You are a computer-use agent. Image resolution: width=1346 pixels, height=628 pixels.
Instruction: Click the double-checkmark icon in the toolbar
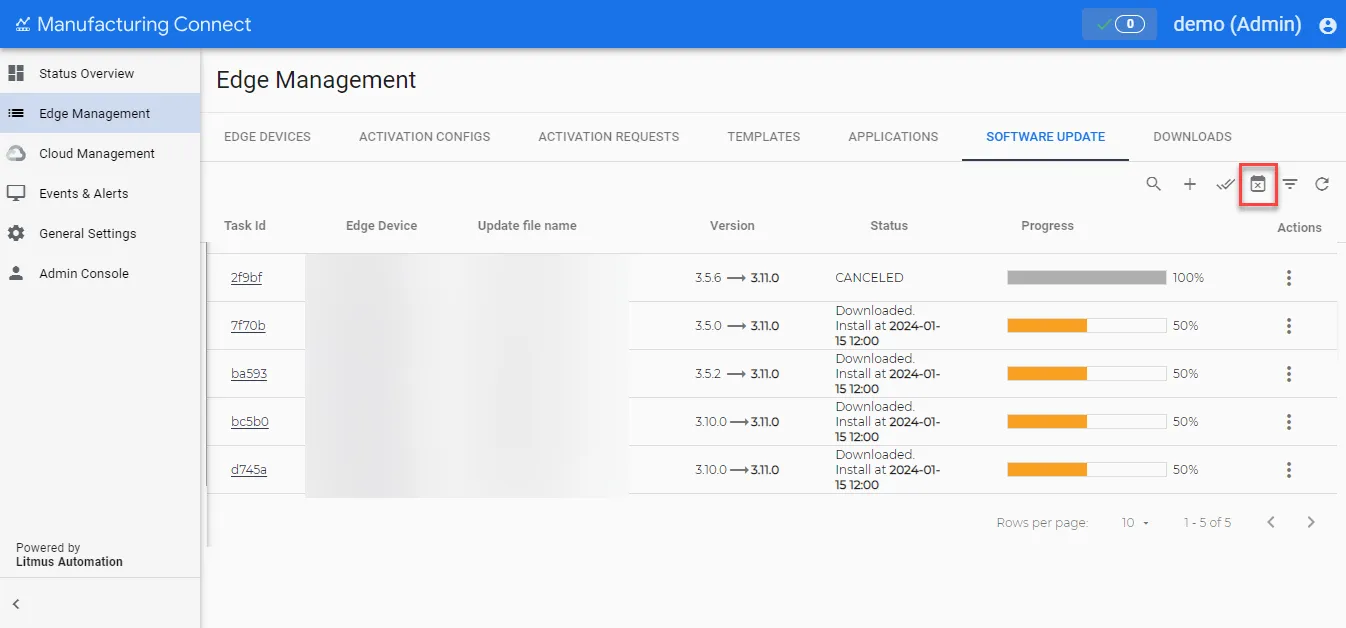click(x=1226, y=184)
